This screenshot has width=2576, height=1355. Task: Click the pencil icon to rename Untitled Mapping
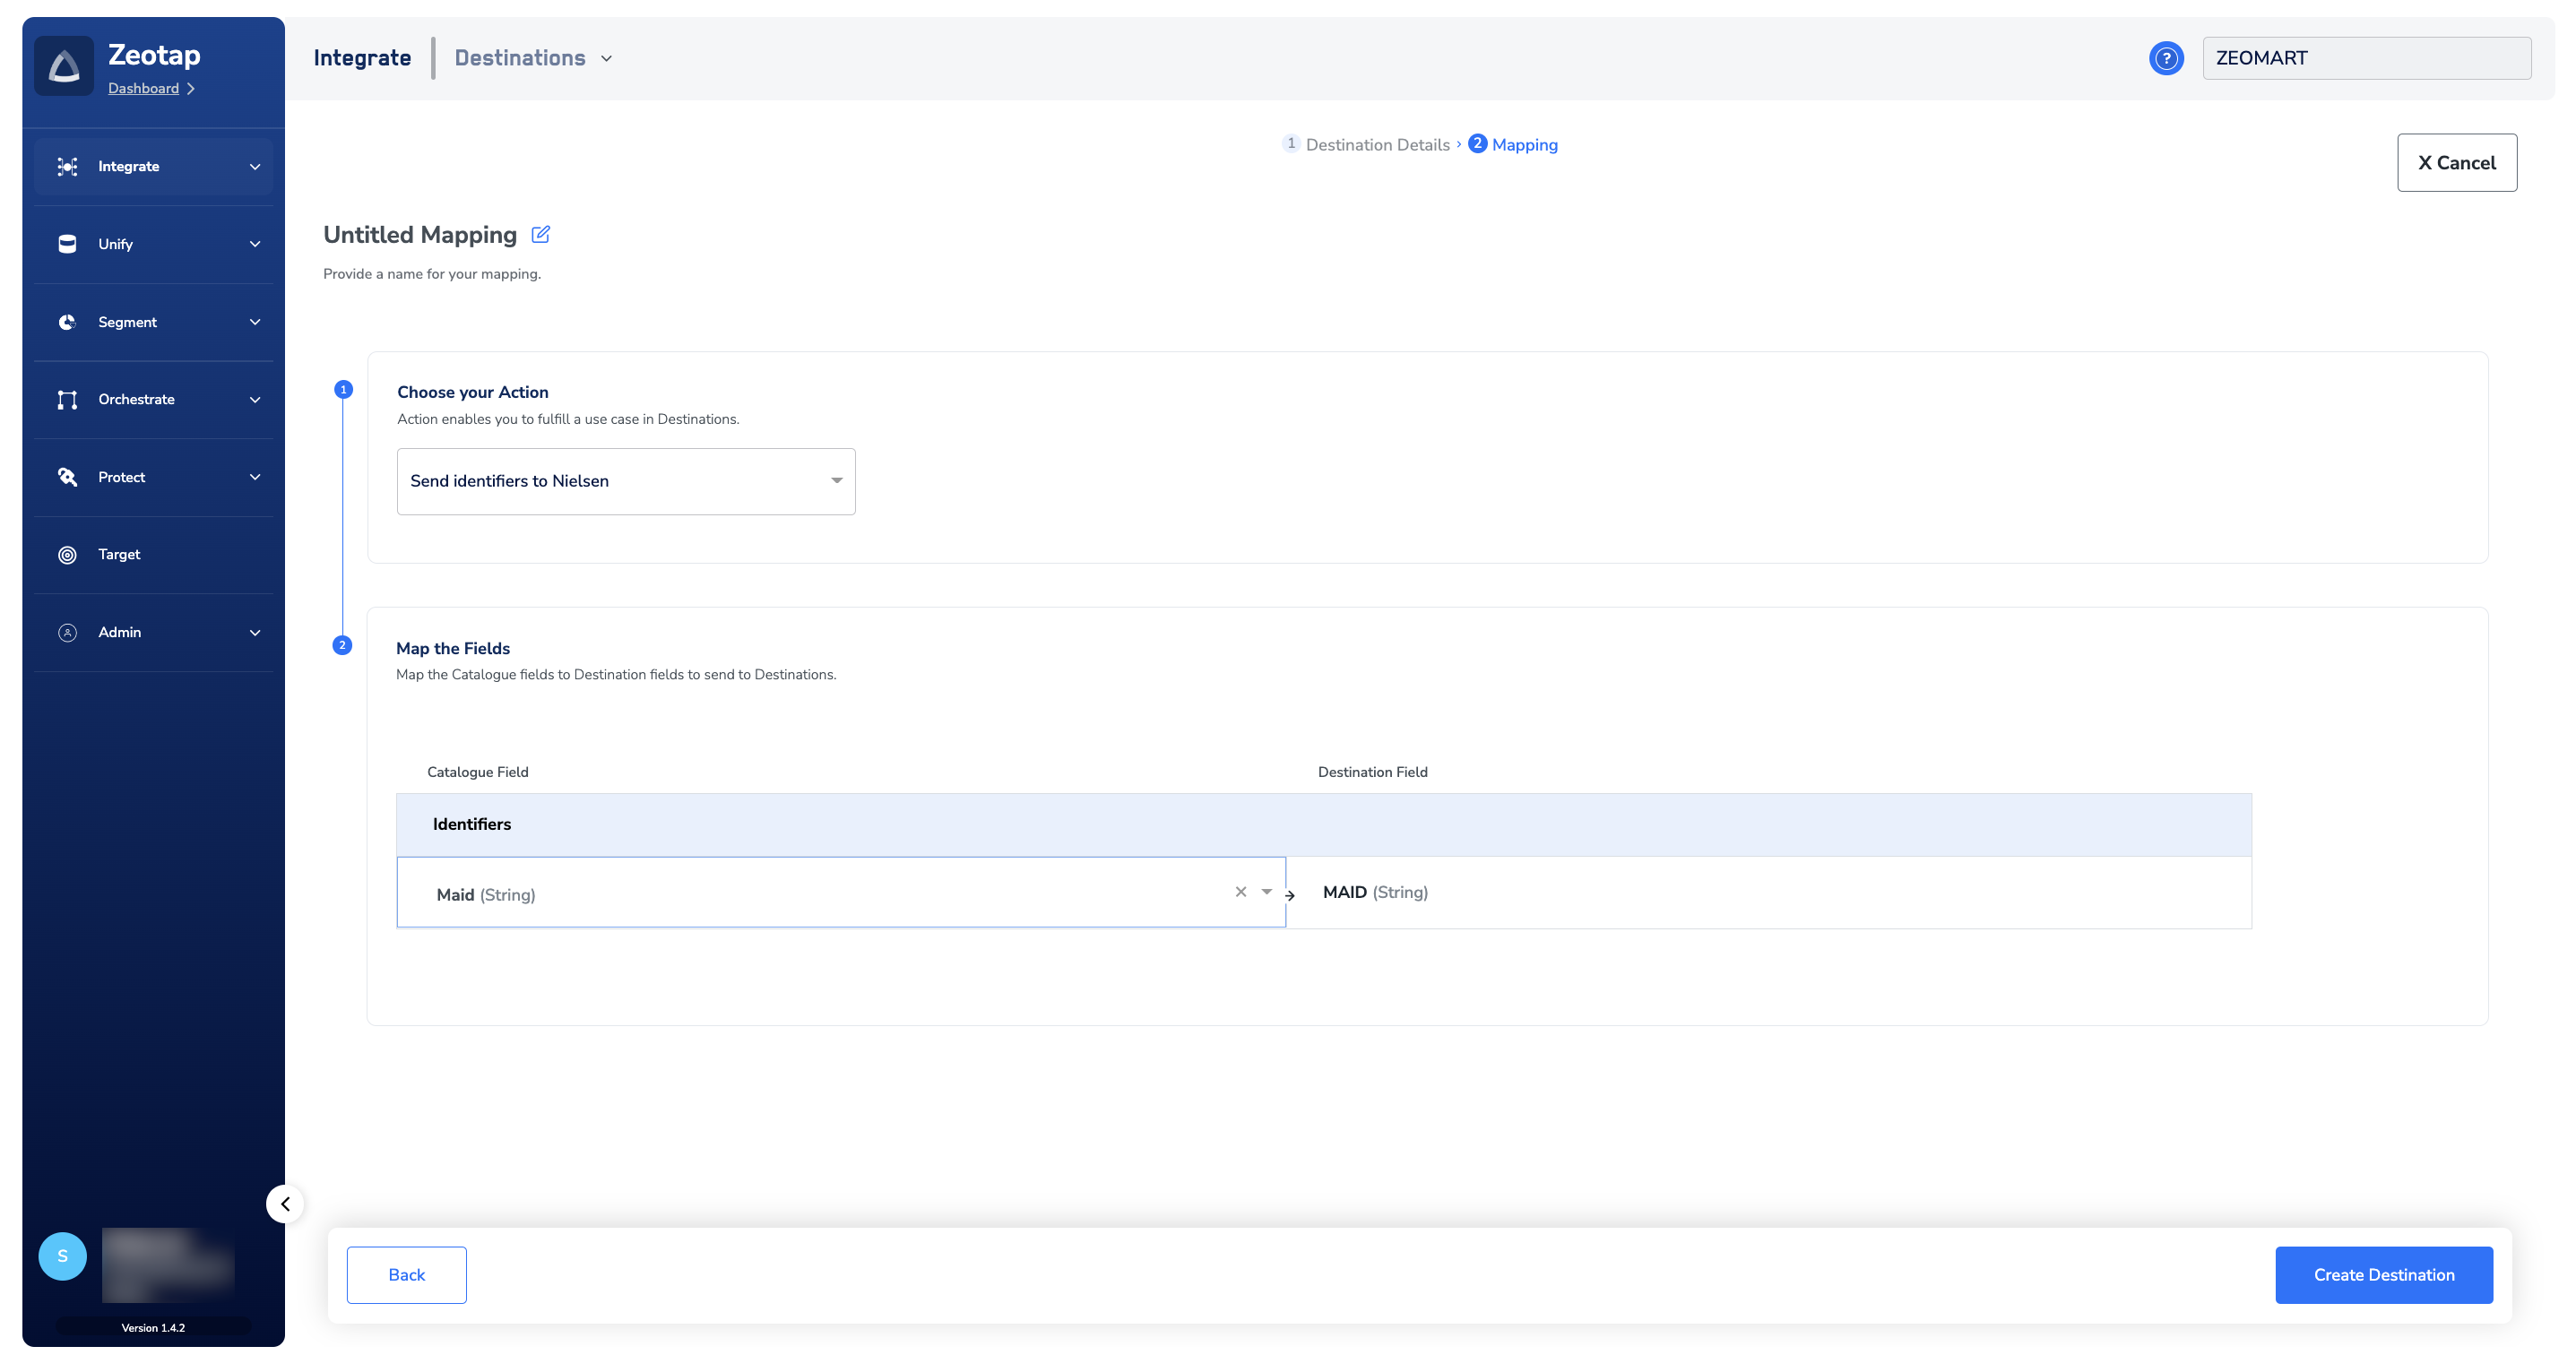pos(540,235)
